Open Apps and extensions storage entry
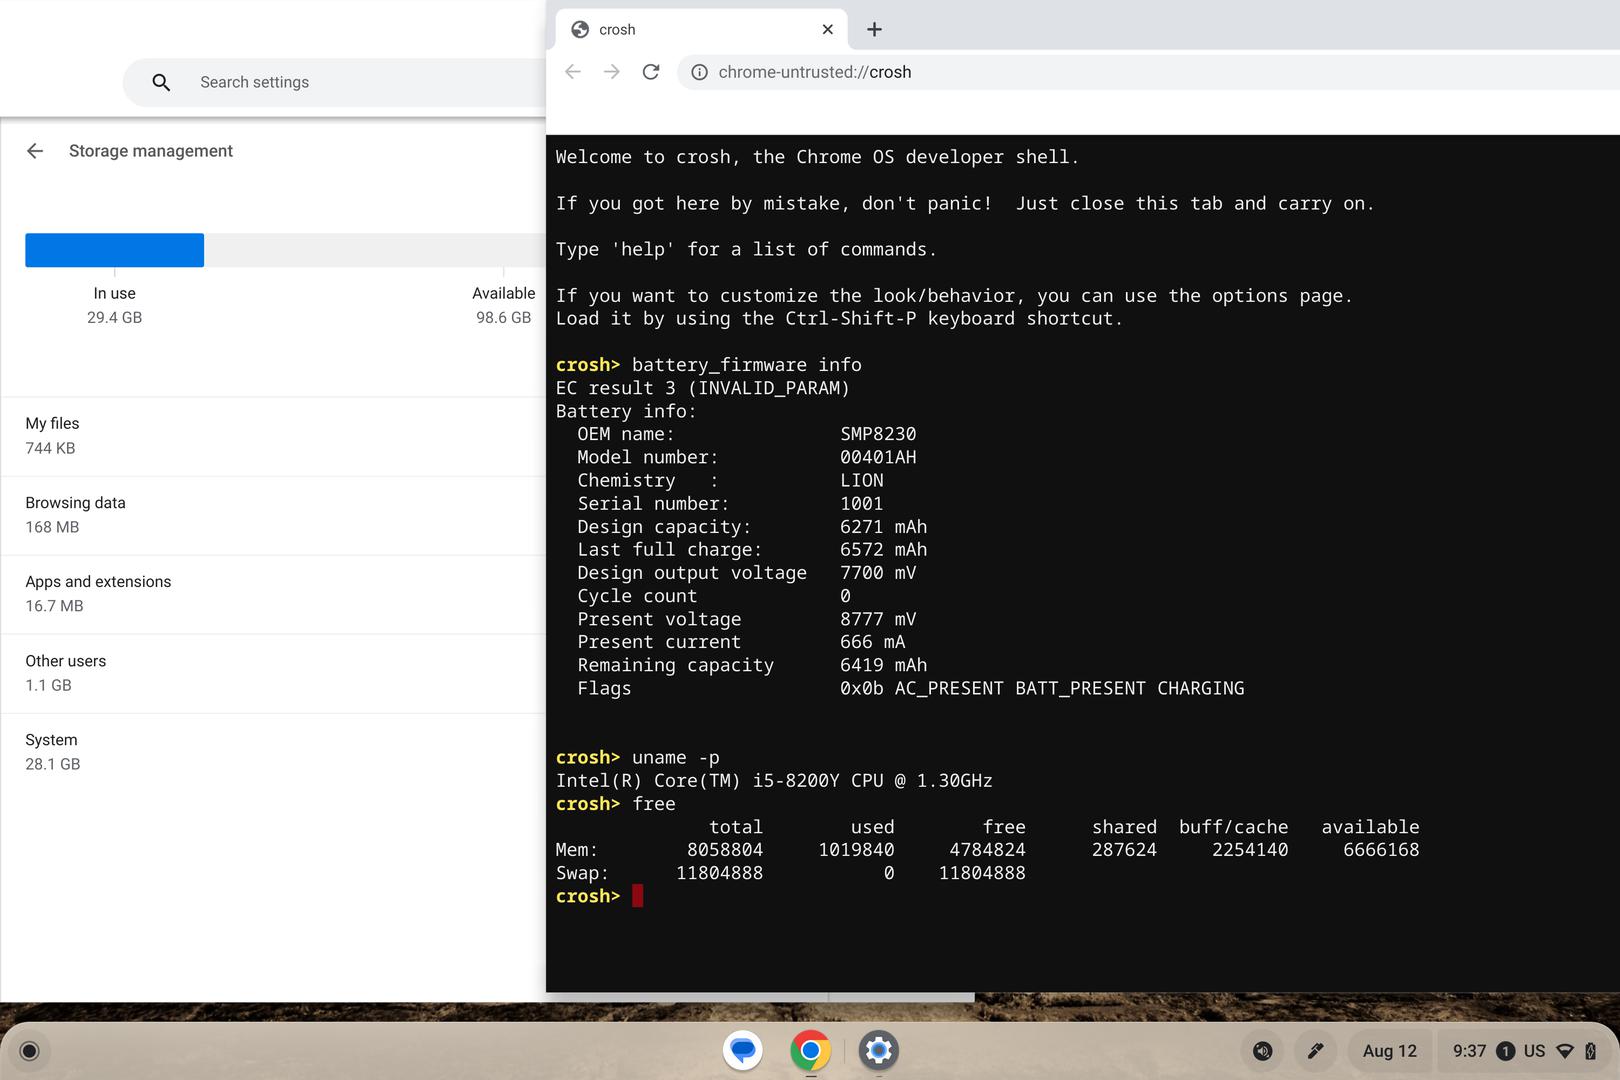 [273, 594]
